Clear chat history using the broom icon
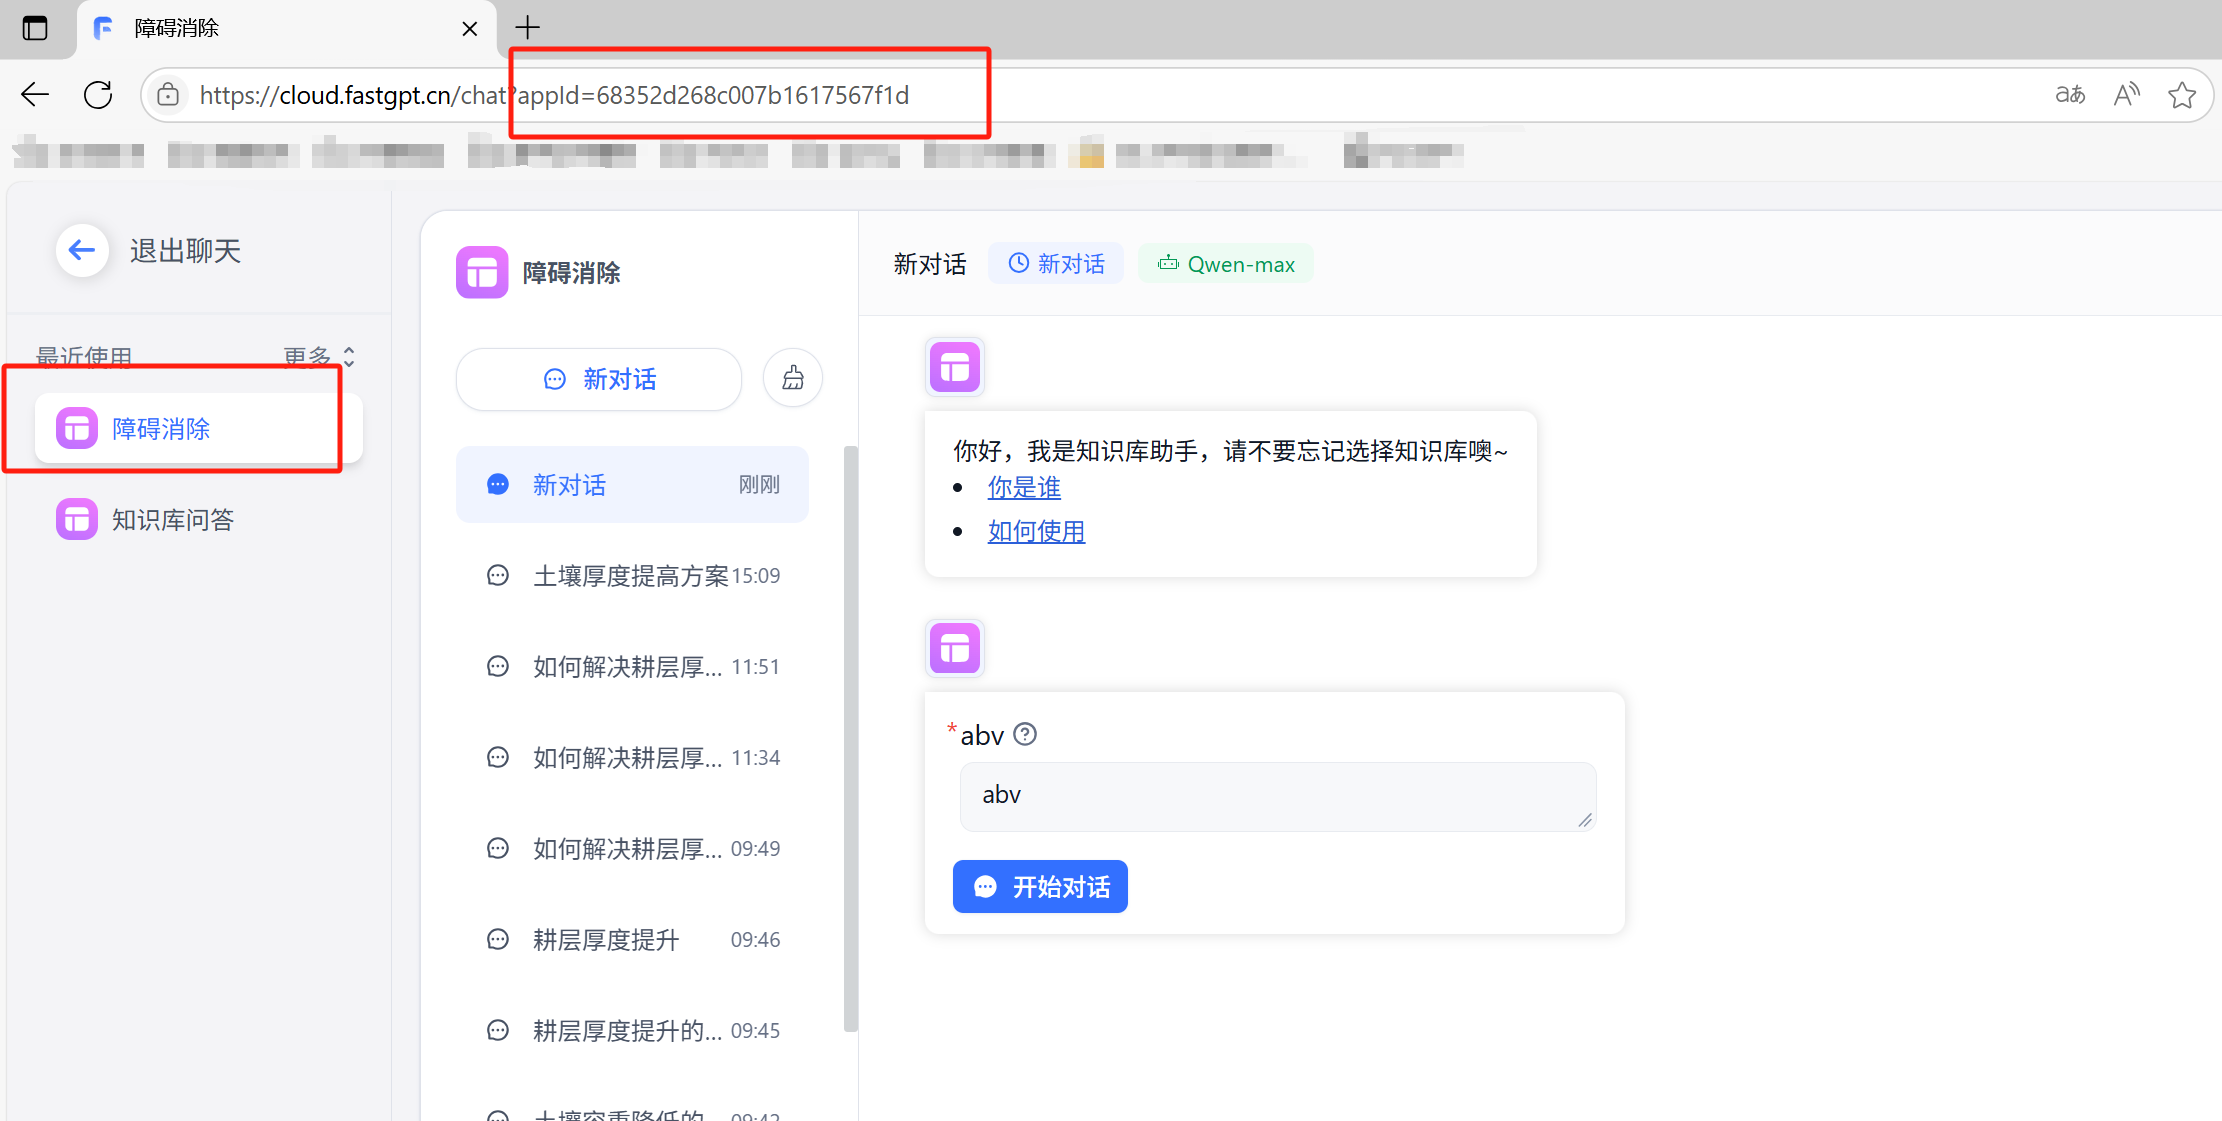2222x1121 pixels. (792, 378)
